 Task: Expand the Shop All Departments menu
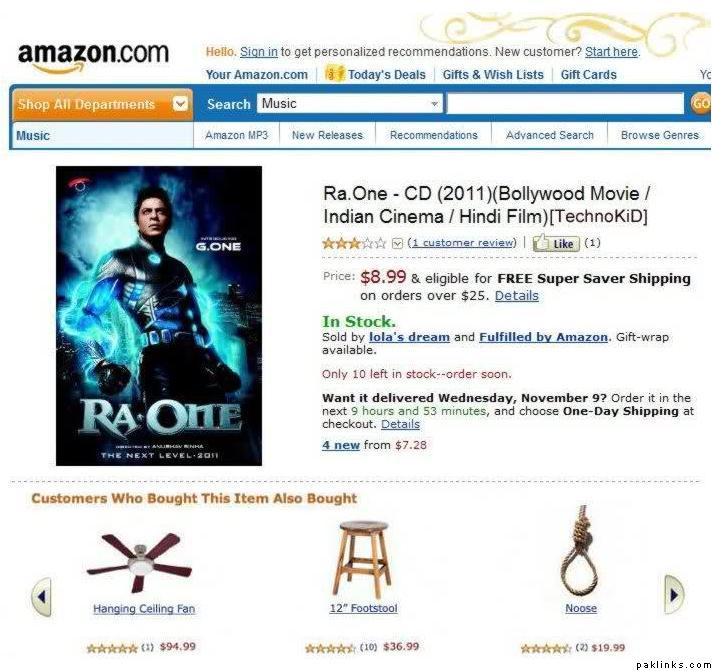(x=103, y=104)
